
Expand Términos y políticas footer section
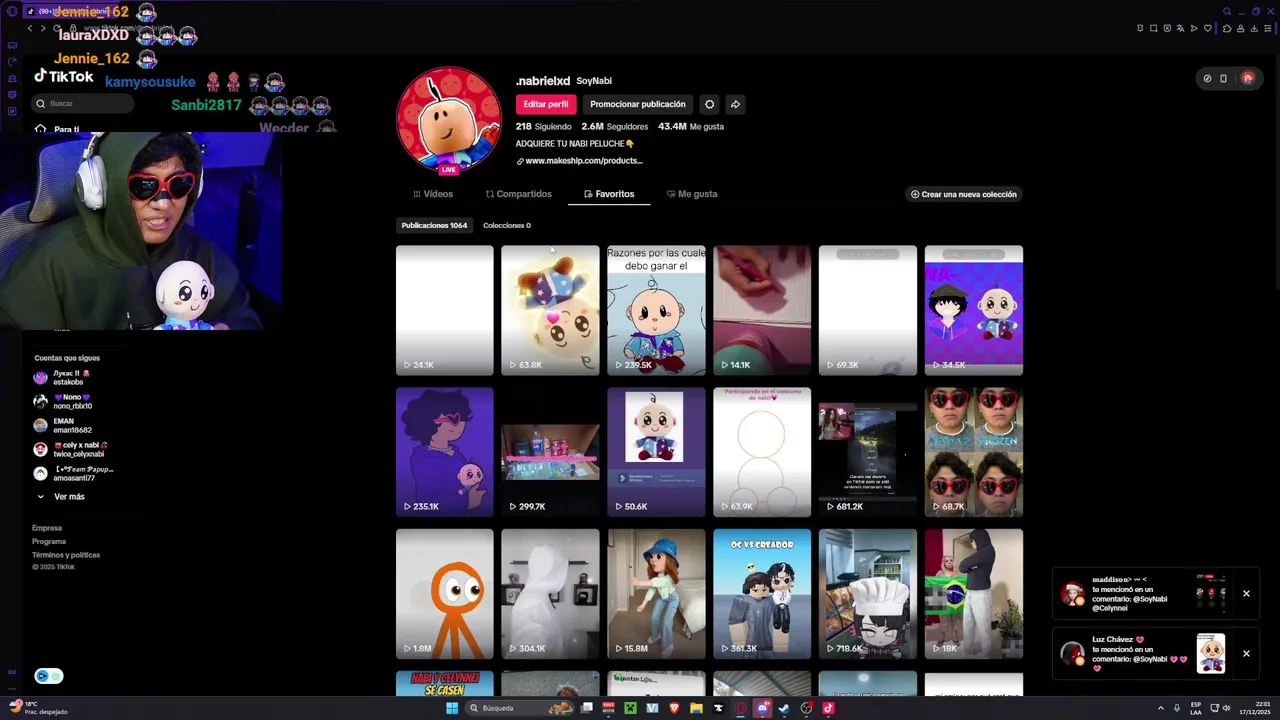coord(66,555)
